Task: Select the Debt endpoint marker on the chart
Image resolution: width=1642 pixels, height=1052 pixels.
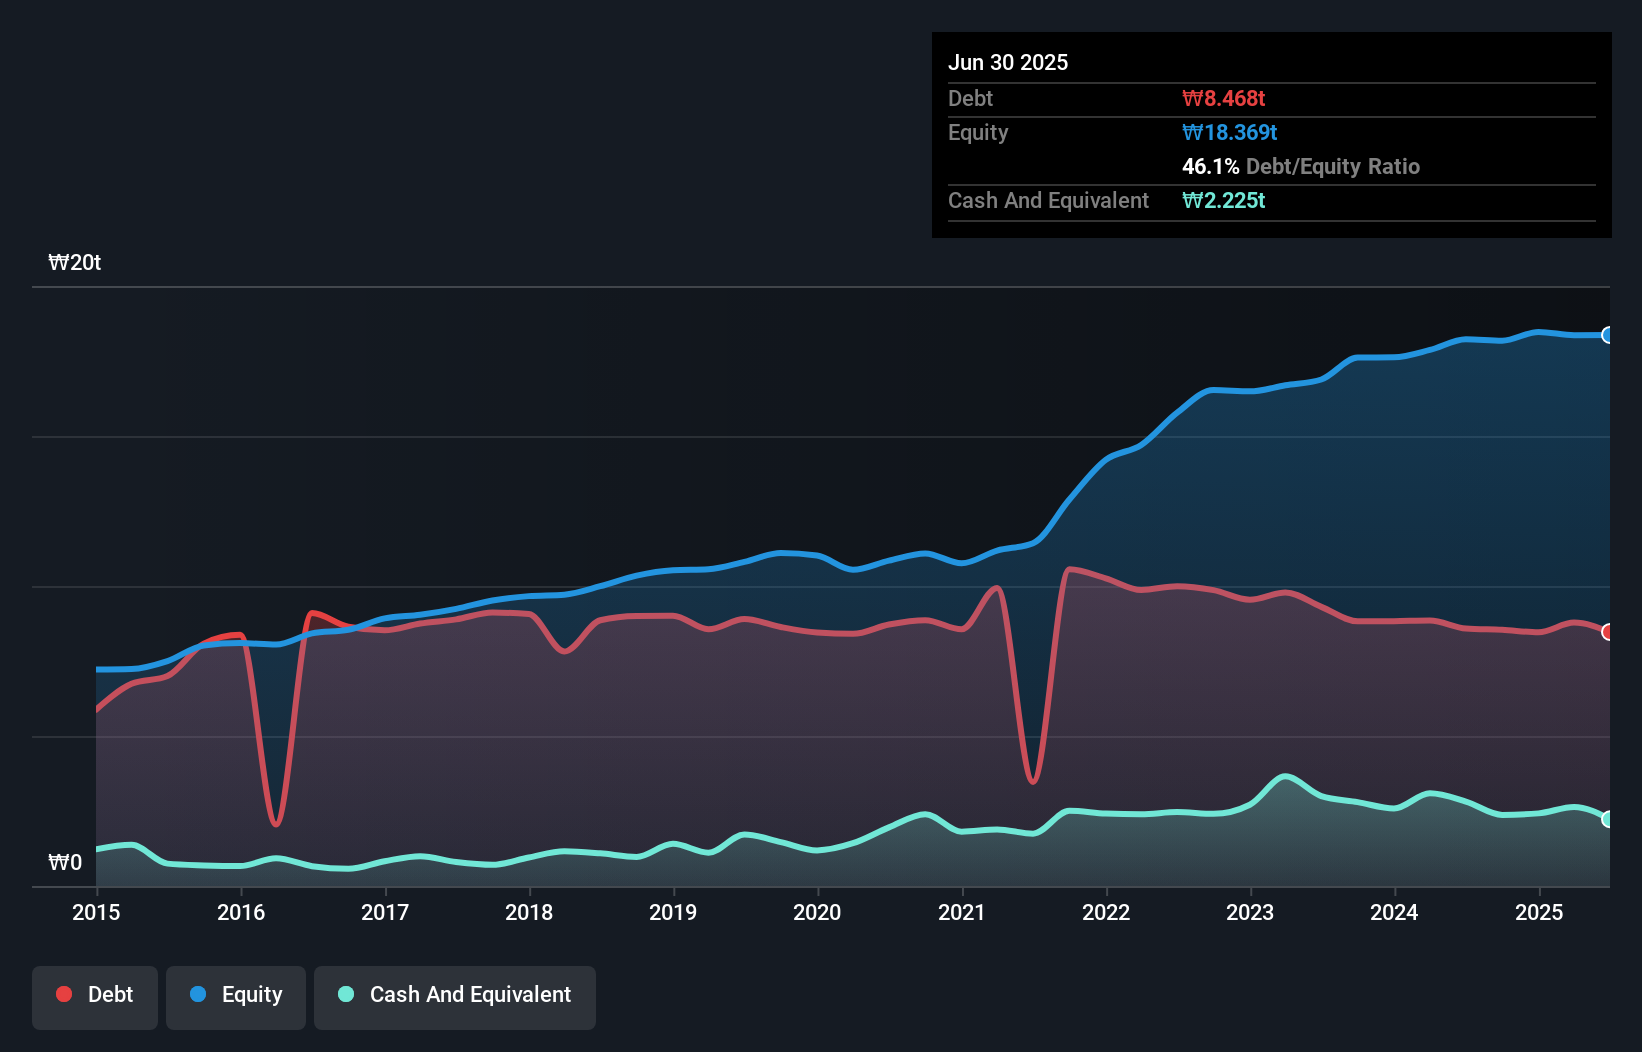Action: click(1607, 631)
